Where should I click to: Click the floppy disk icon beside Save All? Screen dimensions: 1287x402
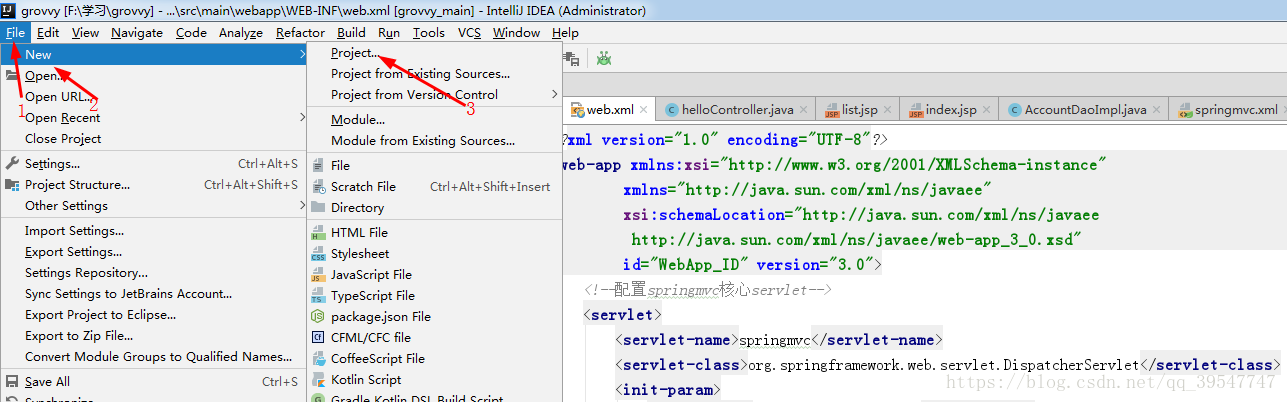click(x=13, y=382)
